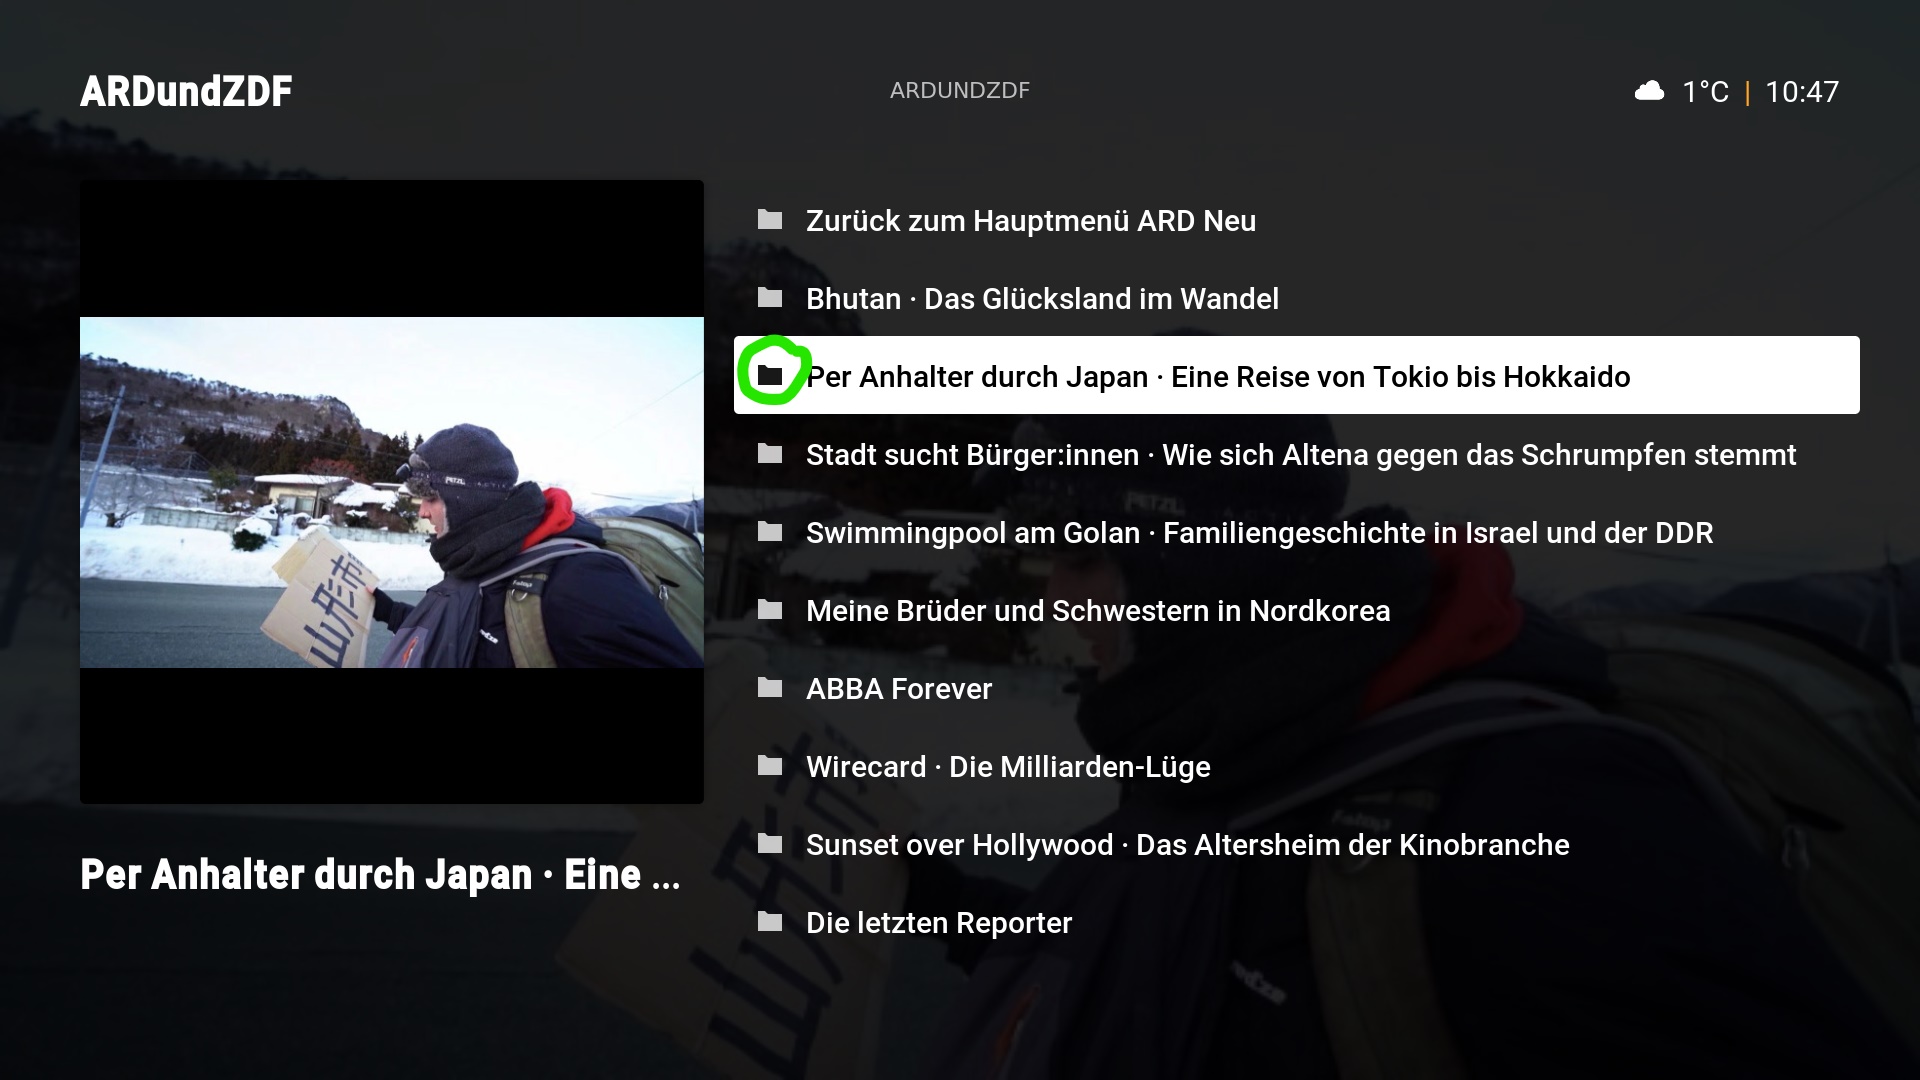The width and height of the screenshot is (1920, 1080).
Task: Click folder icon beside Bhutan entry
Action: tap(770, 298)
